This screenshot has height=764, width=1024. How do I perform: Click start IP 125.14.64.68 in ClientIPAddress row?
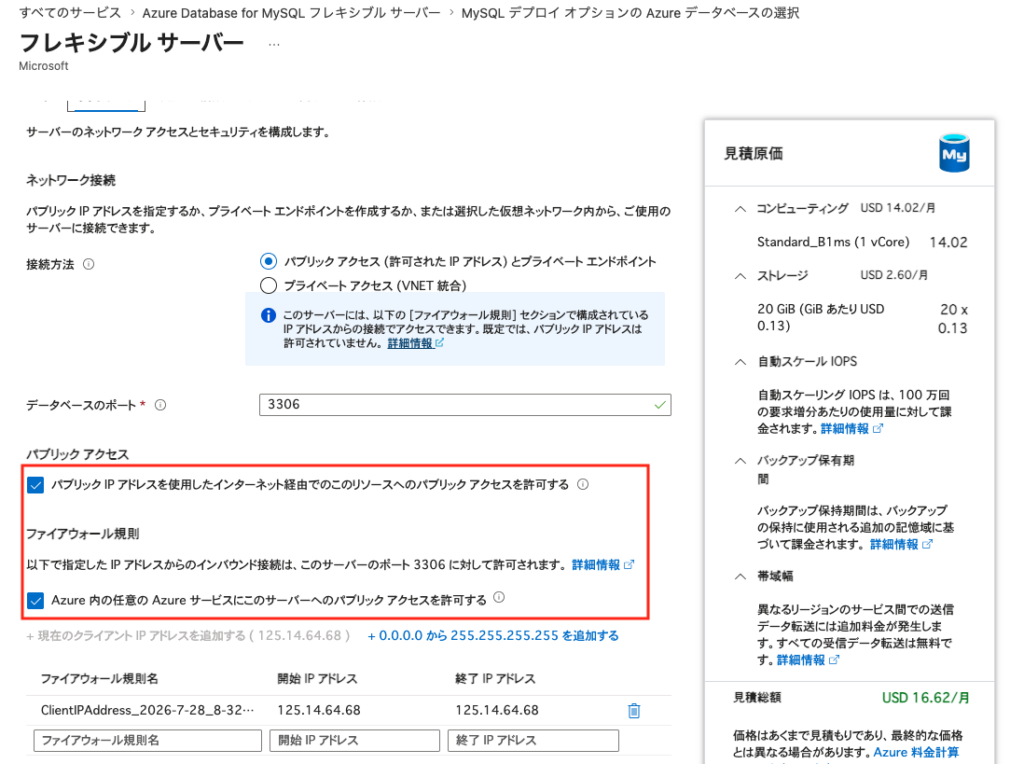[x=319, y=710]
